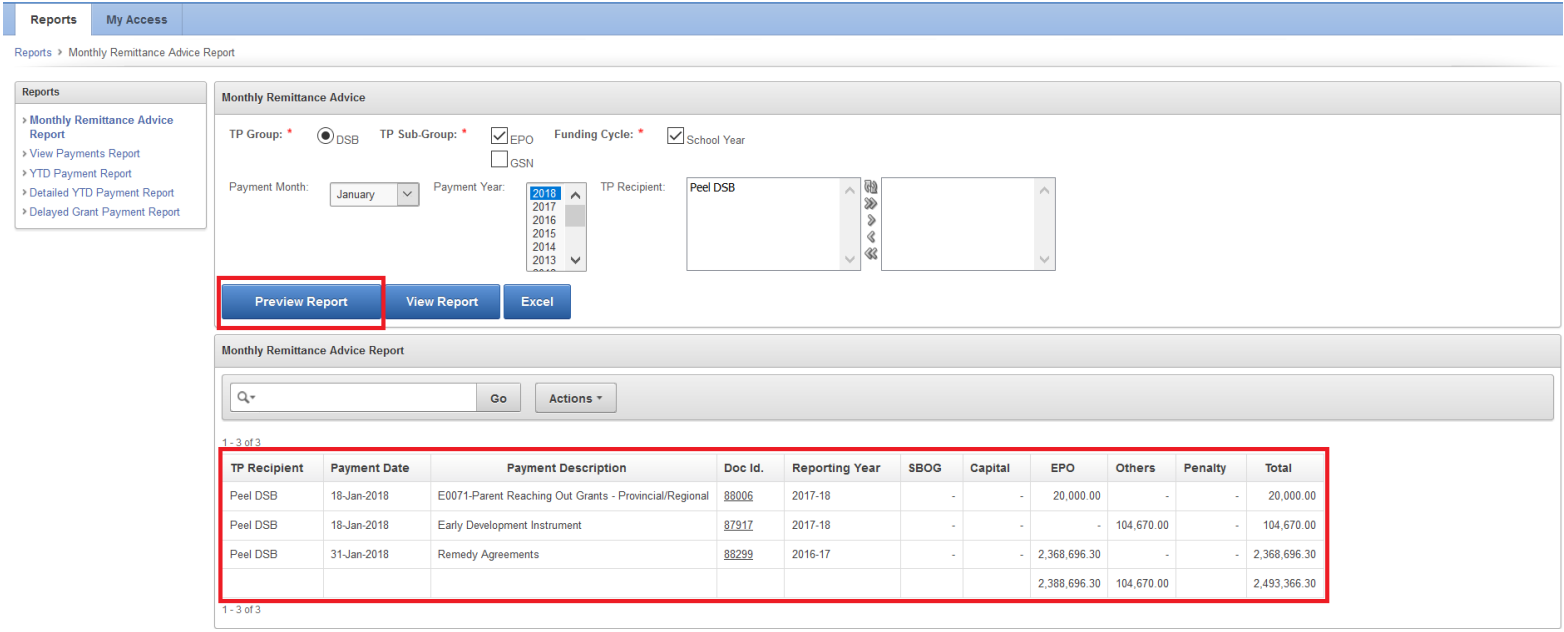Click Payment Year list scroll-down arrow
The width and height of the screenshot is (1564, 632).
575,260
